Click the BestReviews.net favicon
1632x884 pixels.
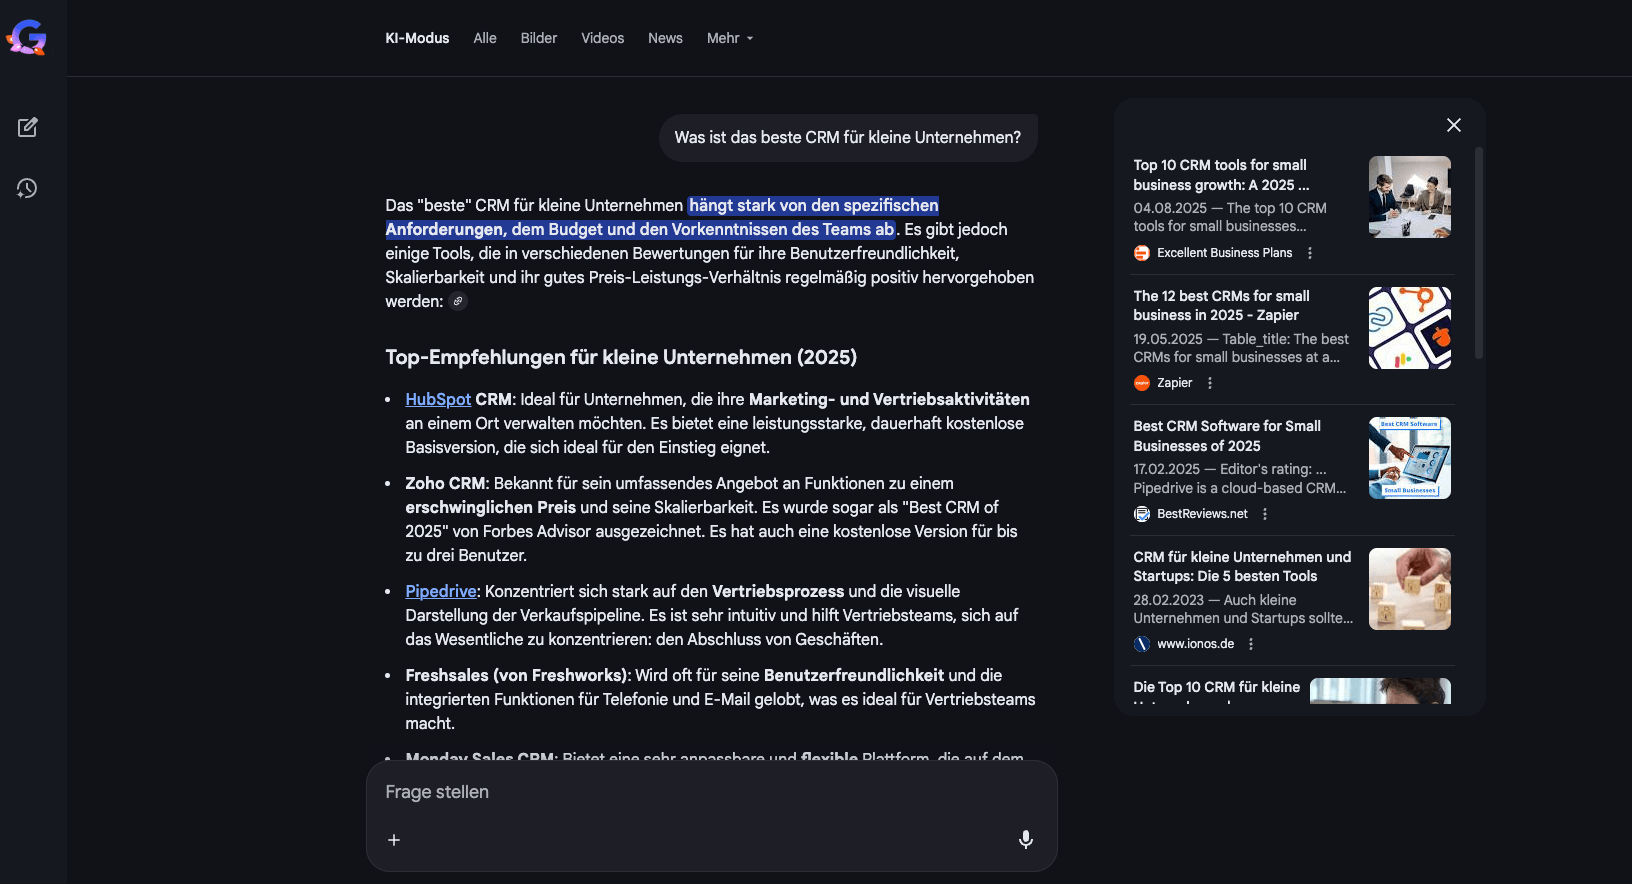pos(1142,514)
